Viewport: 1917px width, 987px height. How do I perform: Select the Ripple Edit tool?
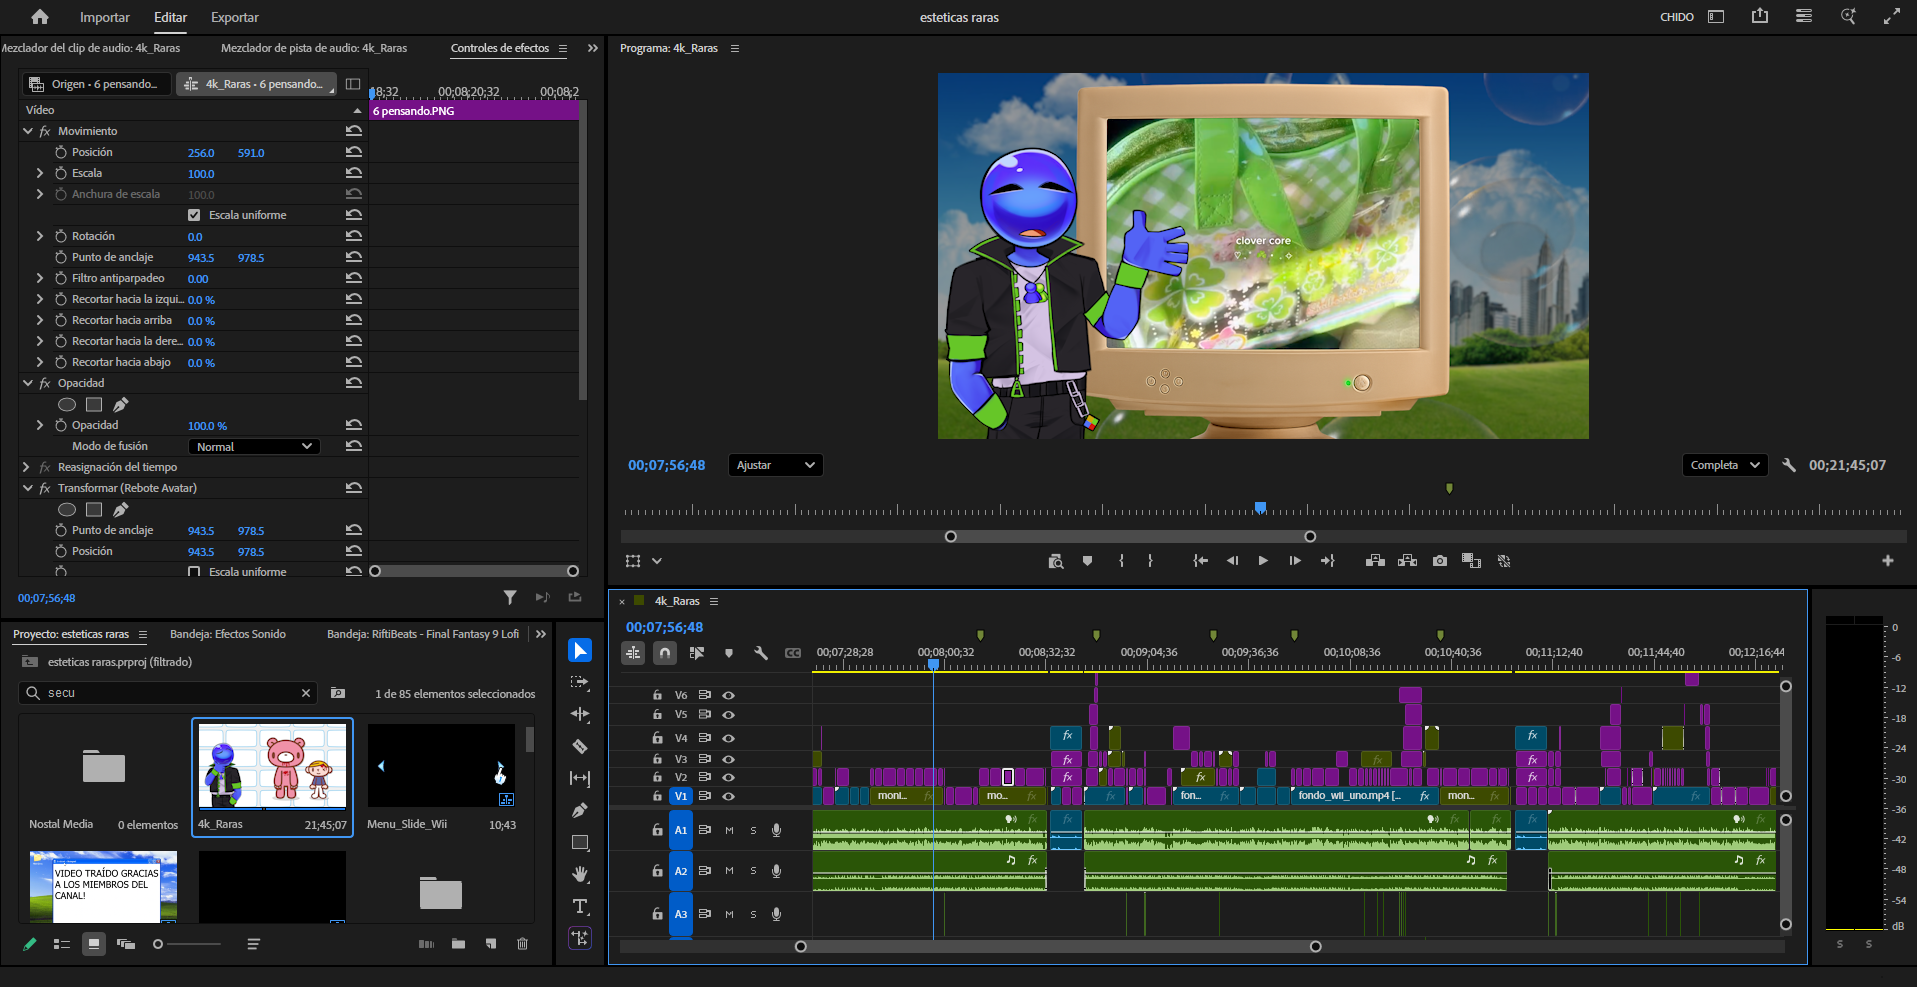(x=580, y=714)
